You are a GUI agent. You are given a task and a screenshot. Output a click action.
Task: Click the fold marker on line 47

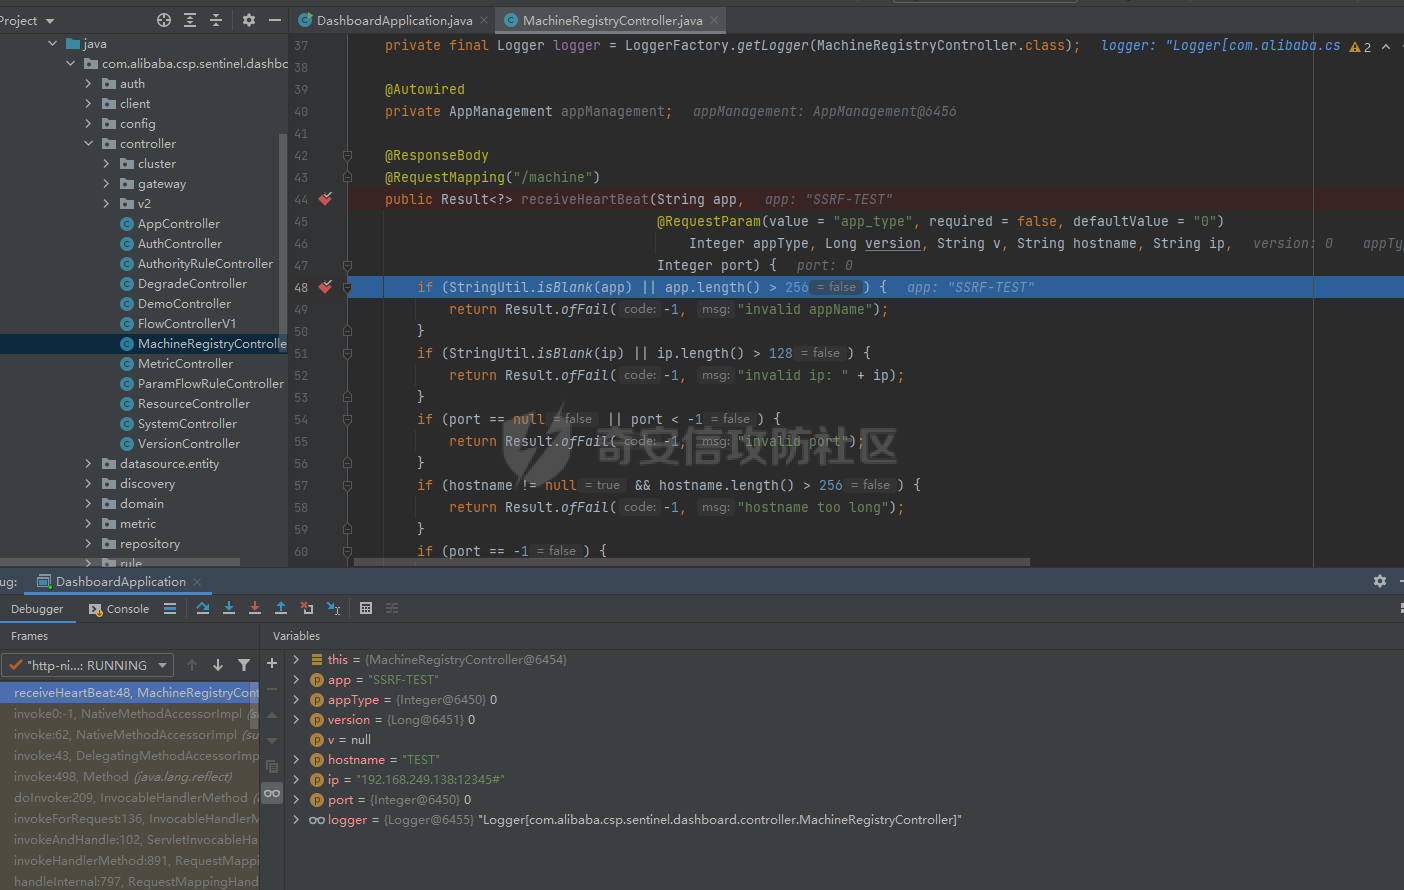coord(347,266)
